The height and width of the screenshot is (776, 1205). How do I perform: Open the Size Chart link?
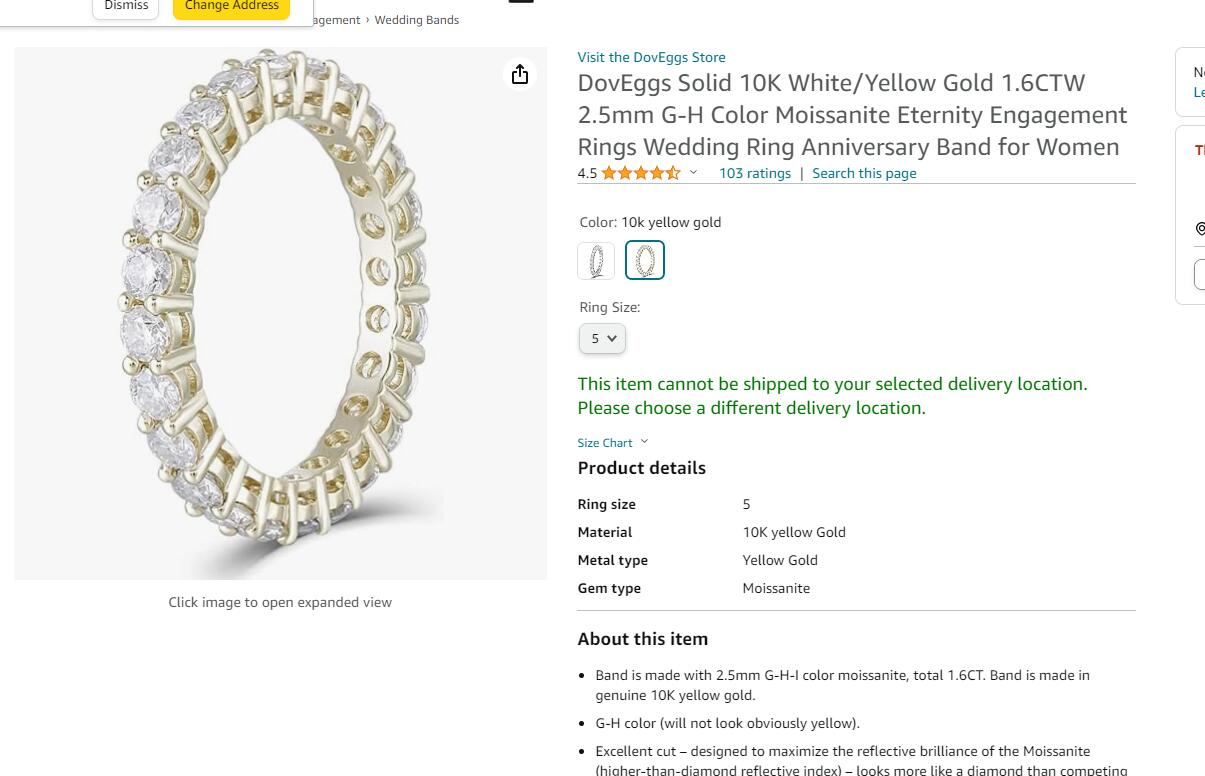pos(605,443)
